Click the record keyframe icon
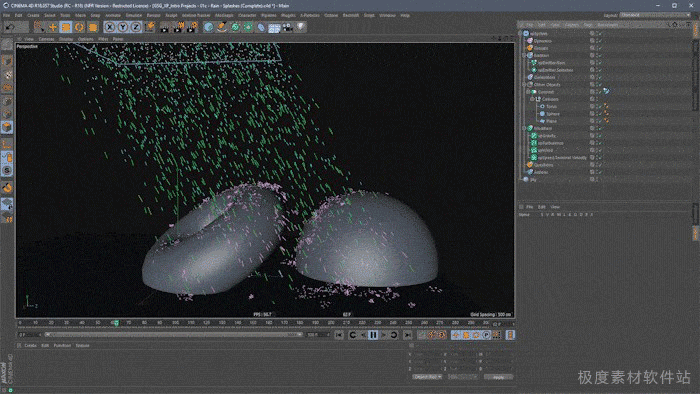The height and width of the screenshot is (394, 700). point(422,335)
